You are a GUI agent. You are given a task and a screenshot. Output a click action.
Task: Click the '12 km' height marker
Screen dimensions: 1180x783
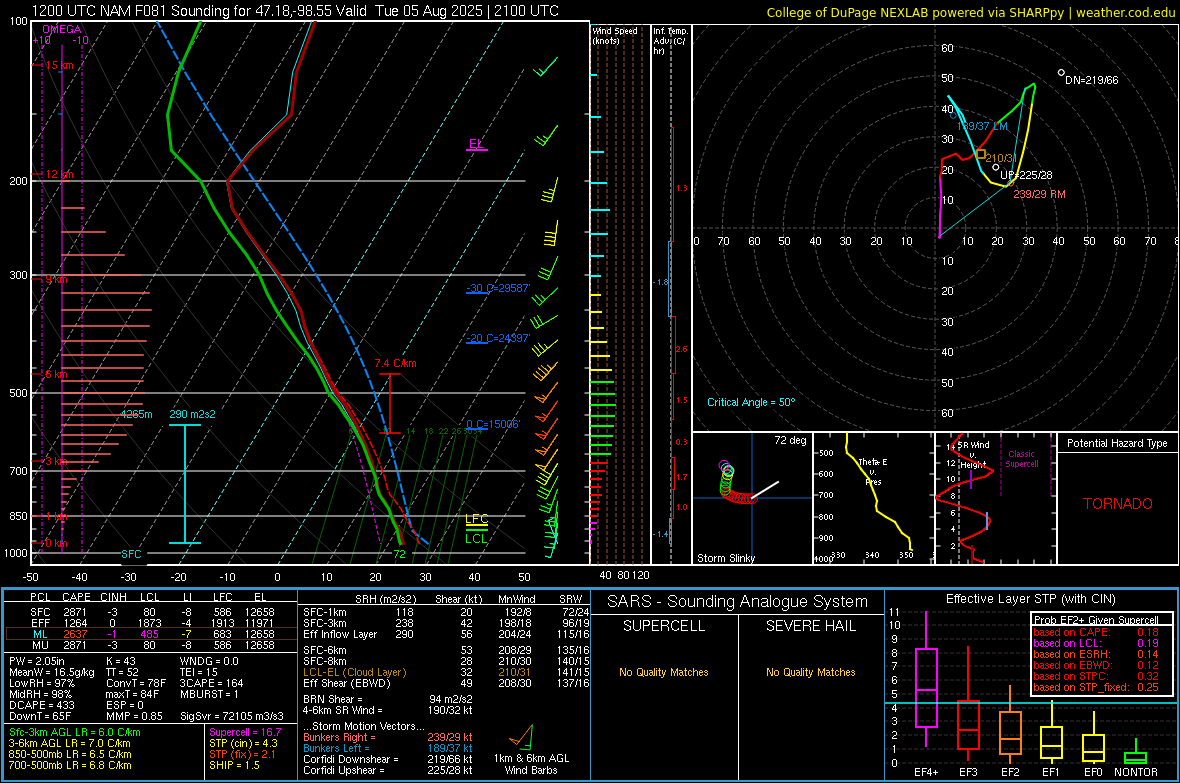[x=59, y=174]
